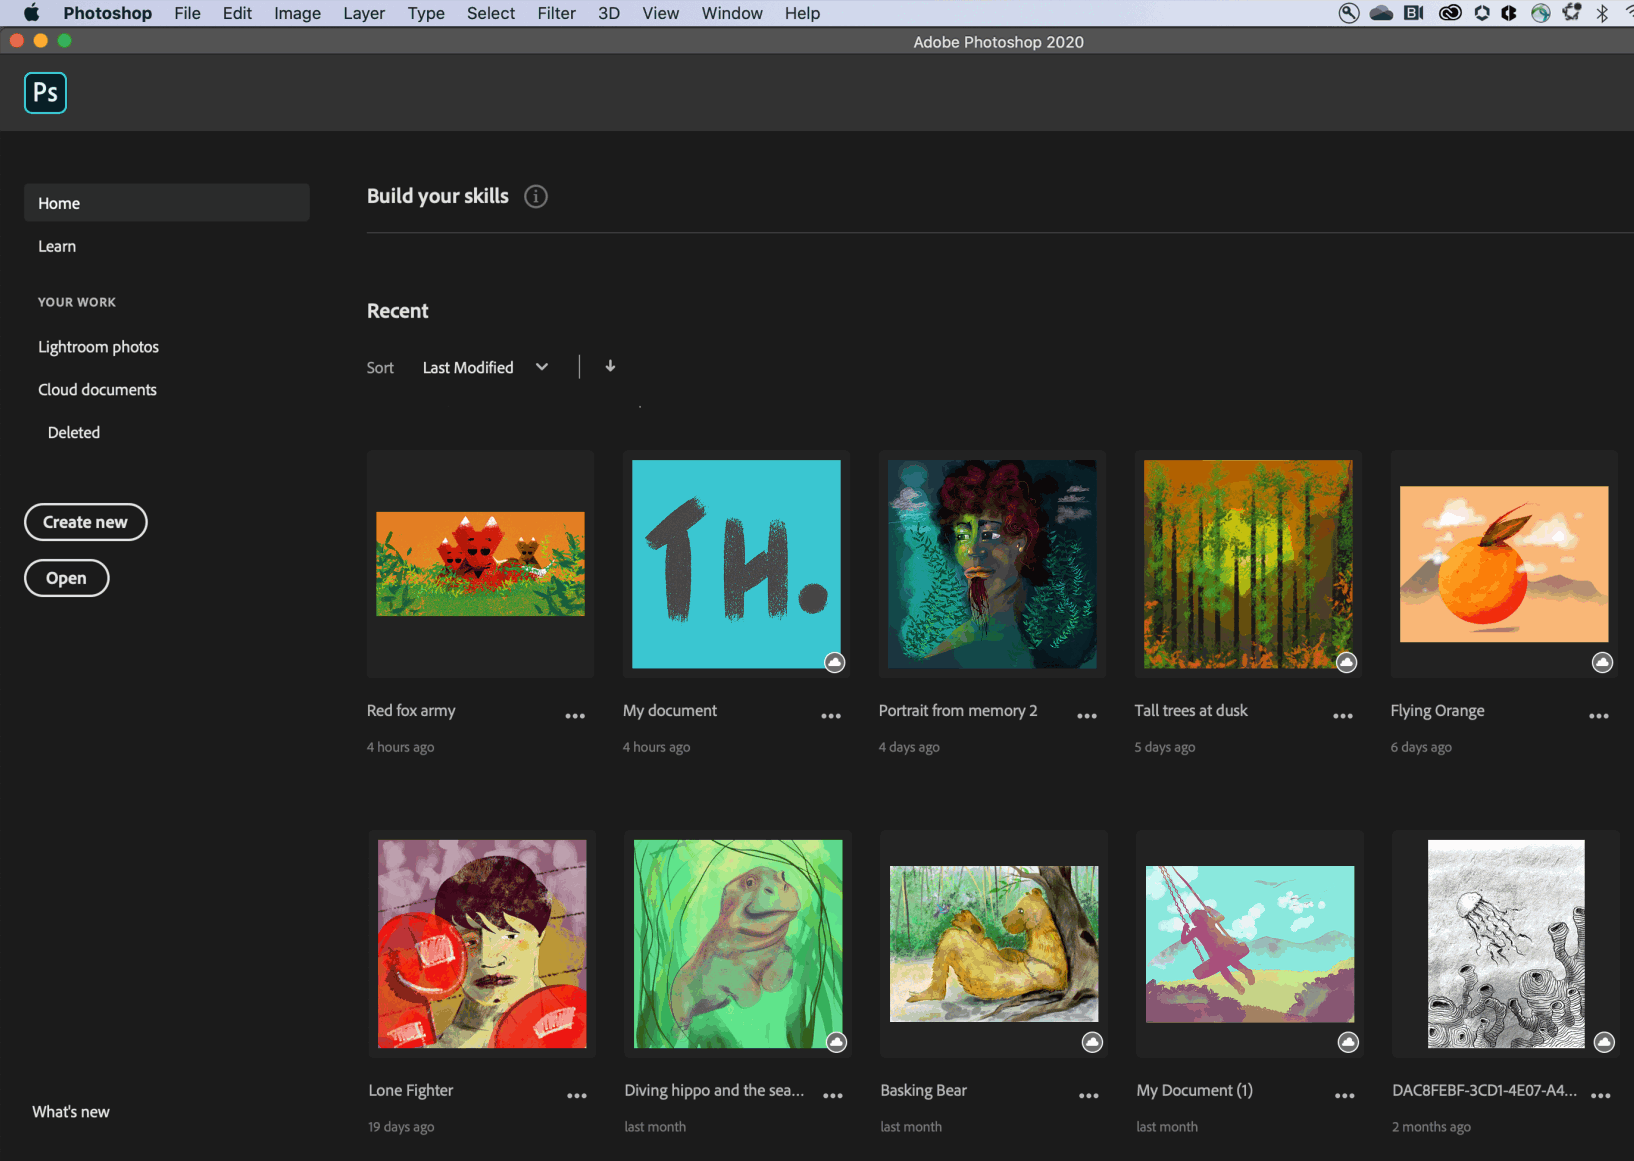
Task: Click cloud badge on My document thumbnail
Action: click(x=835, y=662)
